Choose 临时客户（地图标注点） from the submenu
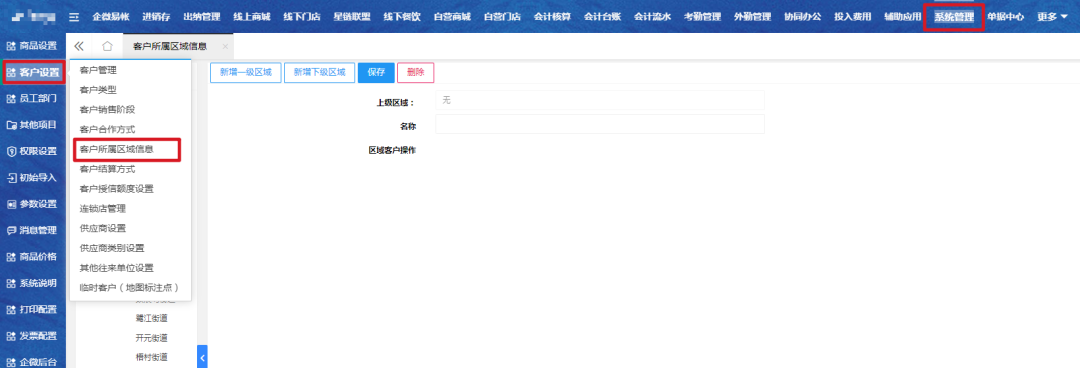This screenshot has width=1080, height=368. click(x=129, y=287)
